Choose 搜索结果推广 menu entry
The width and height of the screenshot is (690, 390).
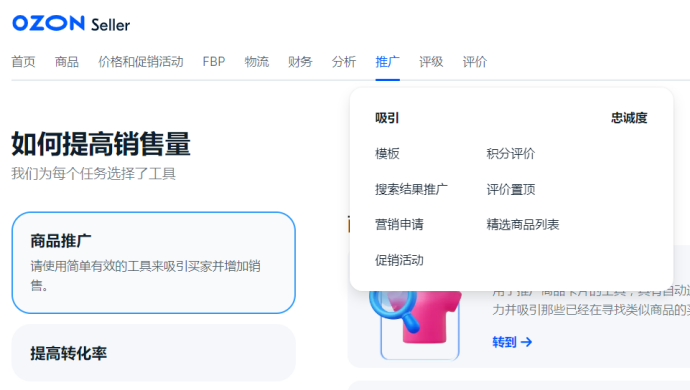tap(411, 189)
